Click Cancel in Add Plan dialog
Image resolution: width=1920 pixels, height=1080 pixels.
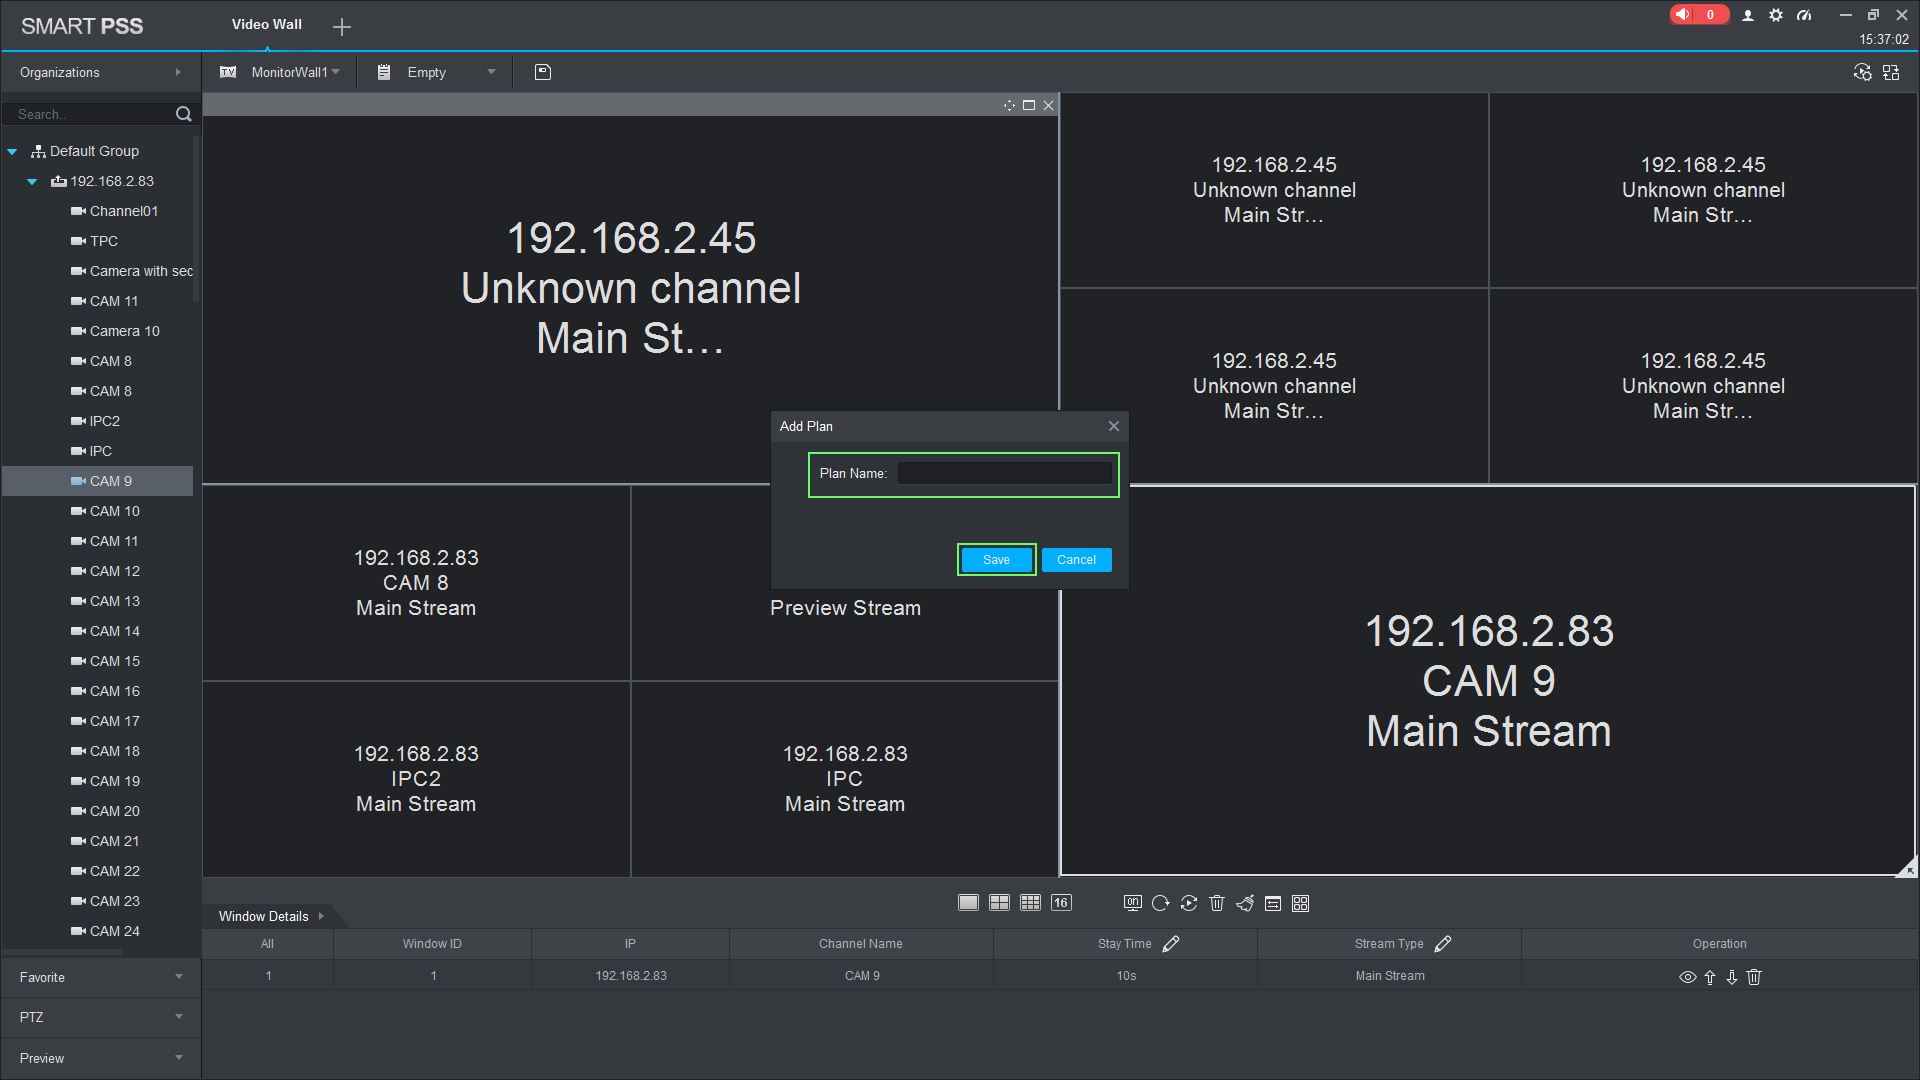1076,560
